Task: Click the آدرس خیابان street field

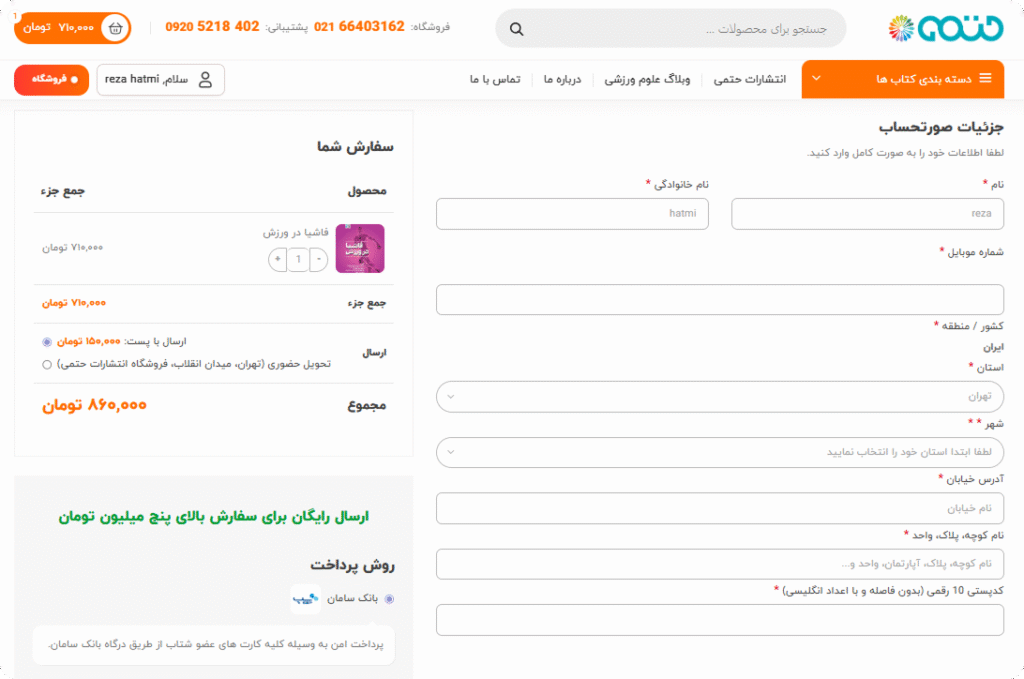Action: pos(720,508)
